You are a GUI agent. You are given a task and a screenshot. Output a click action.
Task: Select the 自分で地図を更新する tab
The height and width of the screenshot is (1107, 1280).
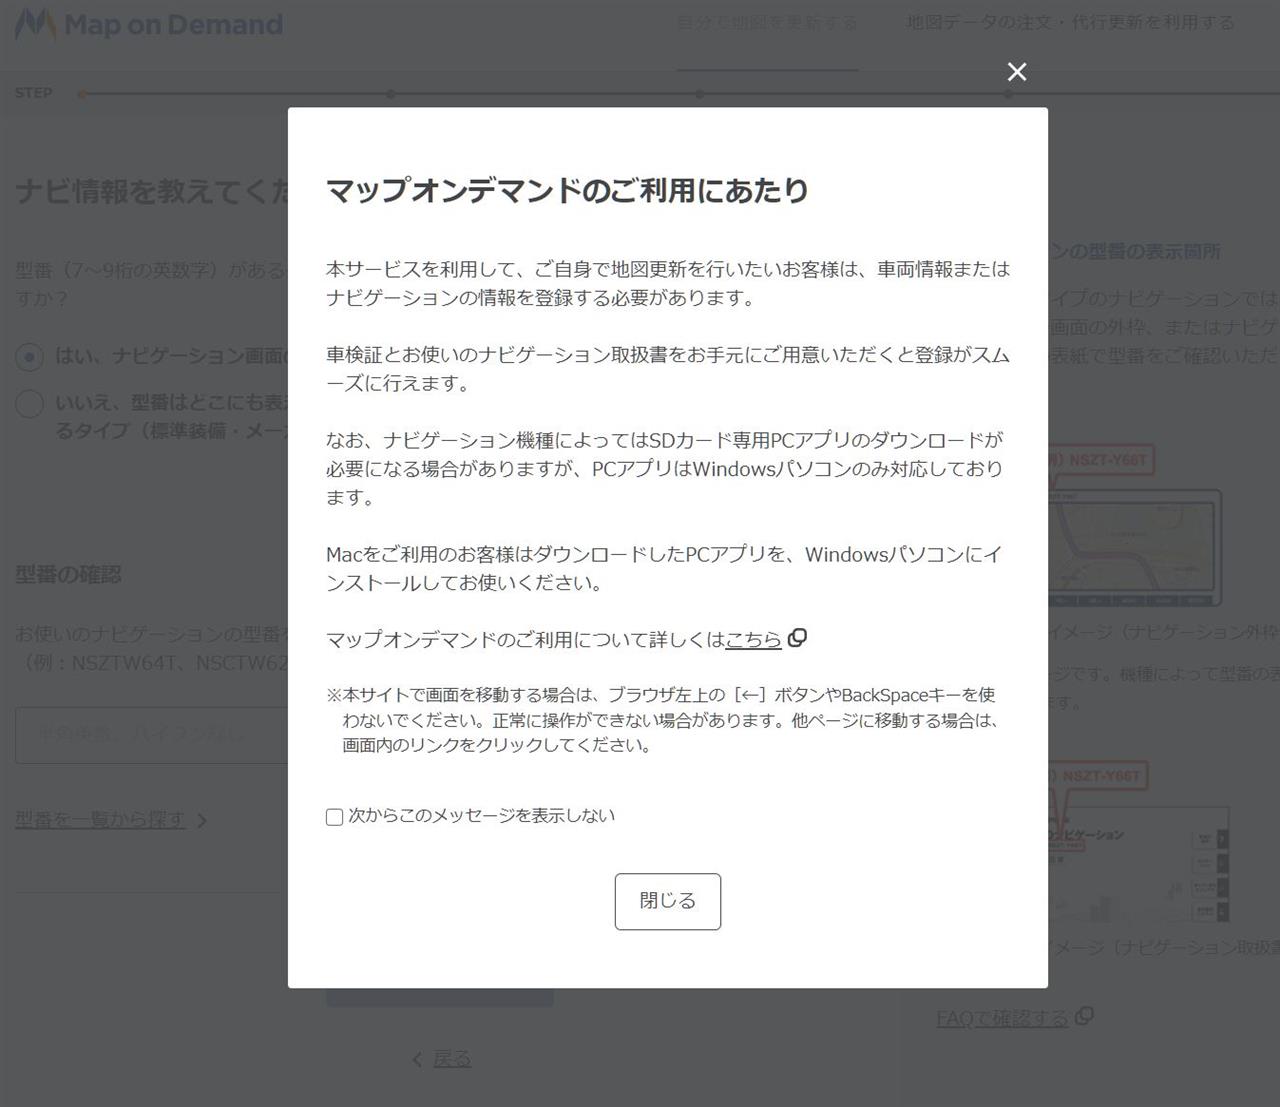(x=767, y=22)
